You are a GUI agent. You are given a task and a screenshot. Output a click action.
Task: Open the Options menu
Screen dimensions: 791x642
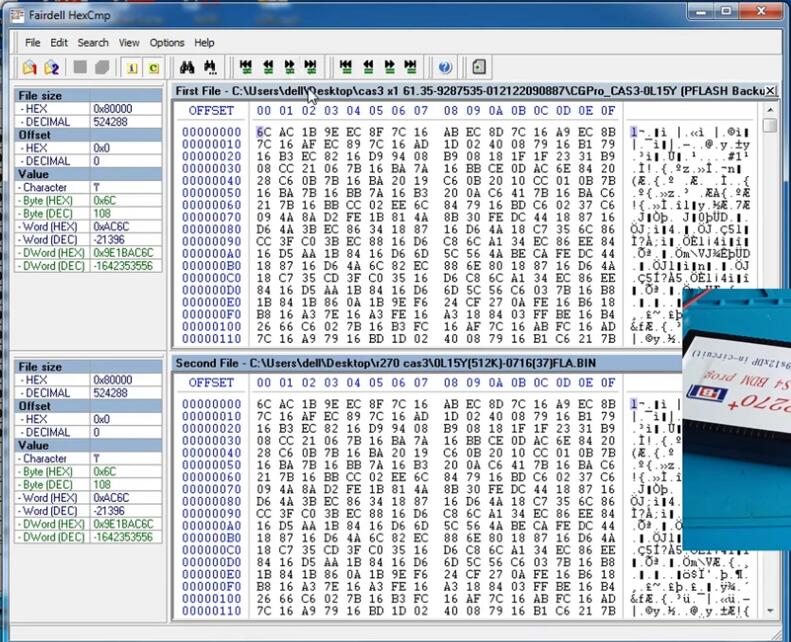tap(166, 43)
